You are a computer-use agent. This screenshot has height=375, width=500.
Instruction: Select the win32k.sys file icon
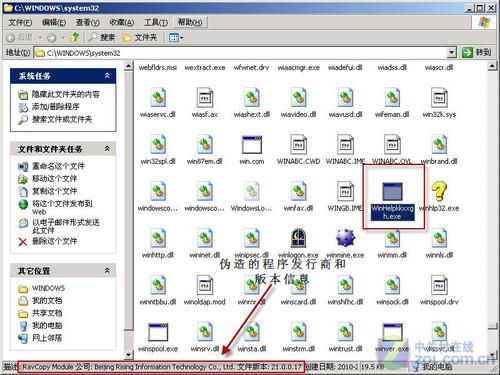pyautogui.click(x=439, y=98)
